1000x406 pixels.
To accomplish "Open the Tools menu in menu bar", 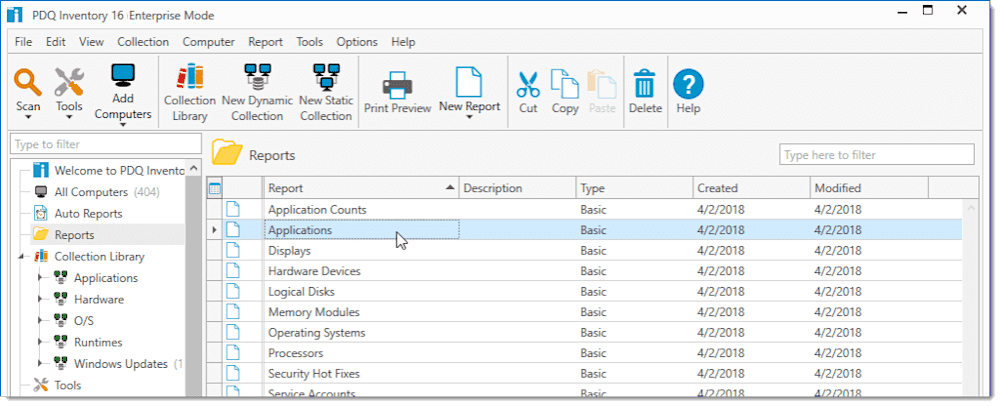I will coord(309,42).
